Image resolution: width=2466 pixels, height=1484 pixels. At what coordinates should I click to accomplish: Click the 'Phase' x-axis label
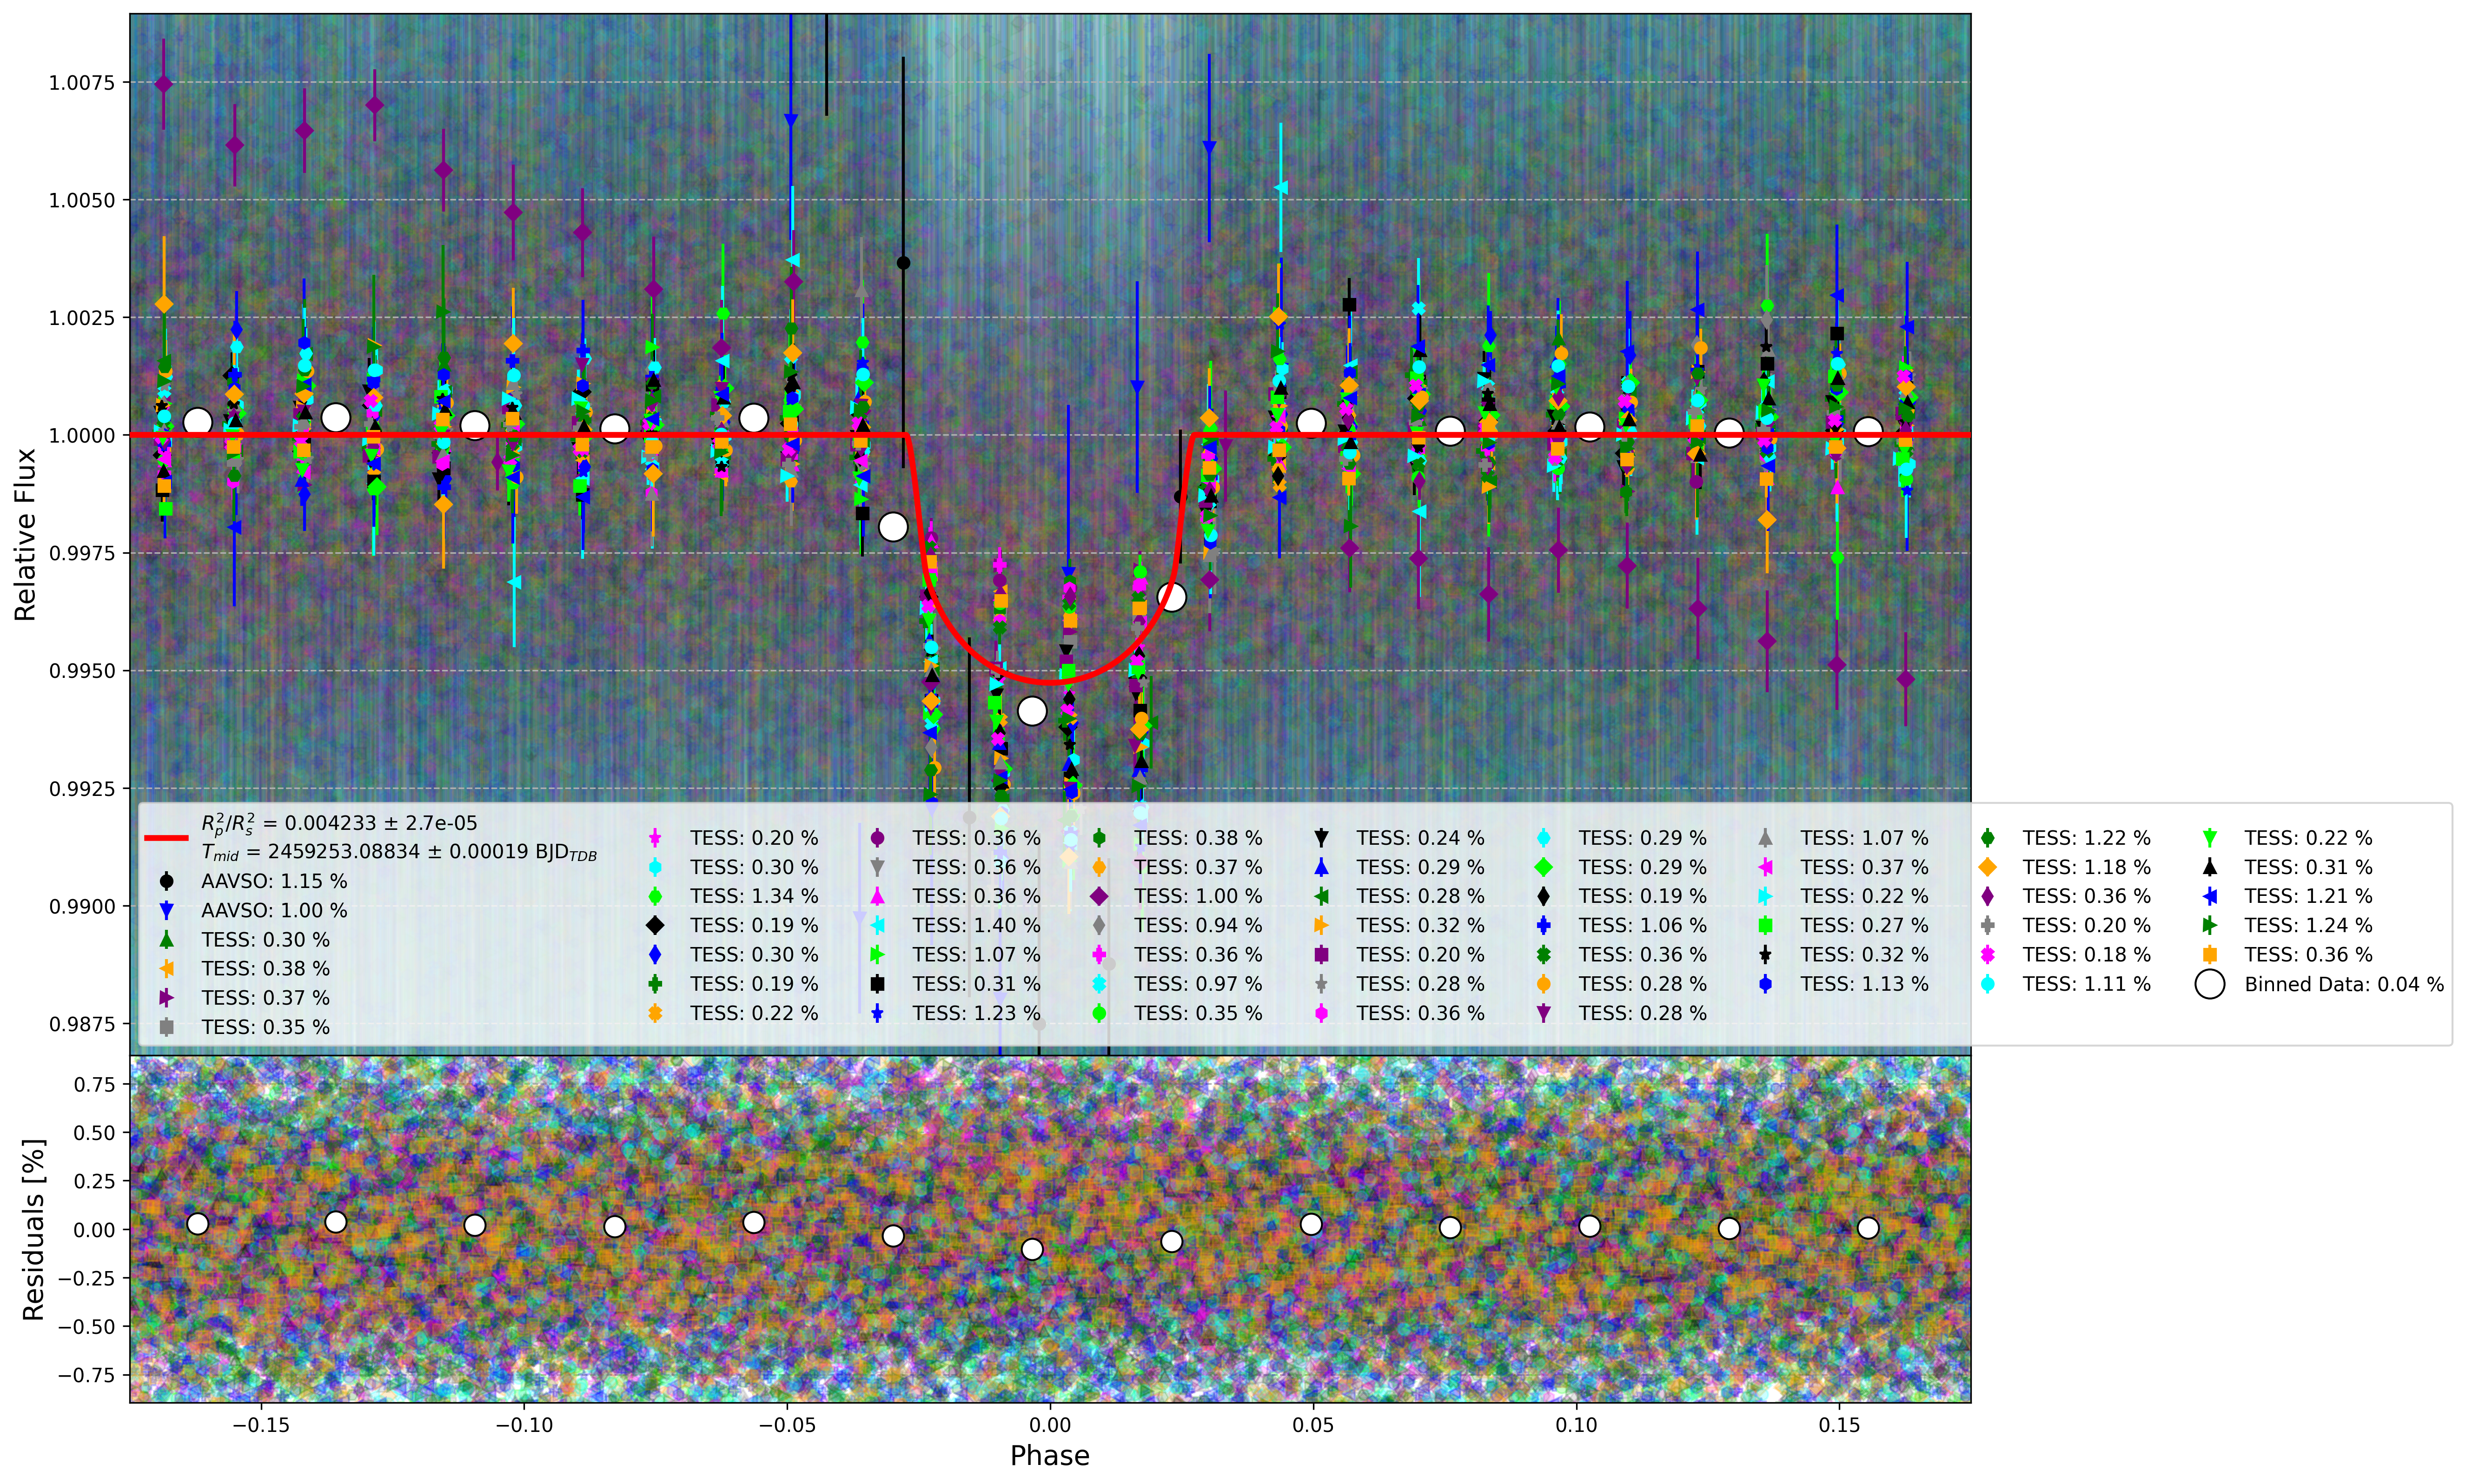coord(1049,1456)
